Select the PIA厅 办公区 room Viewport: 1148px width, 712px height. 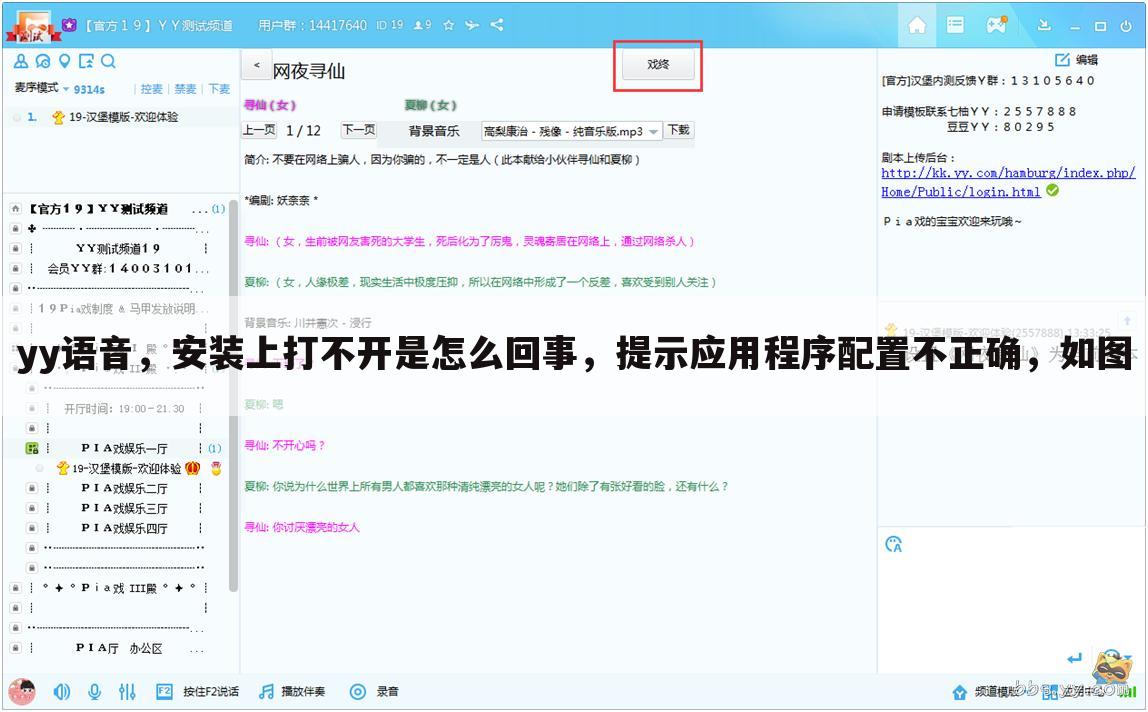(x=119, y=648)
